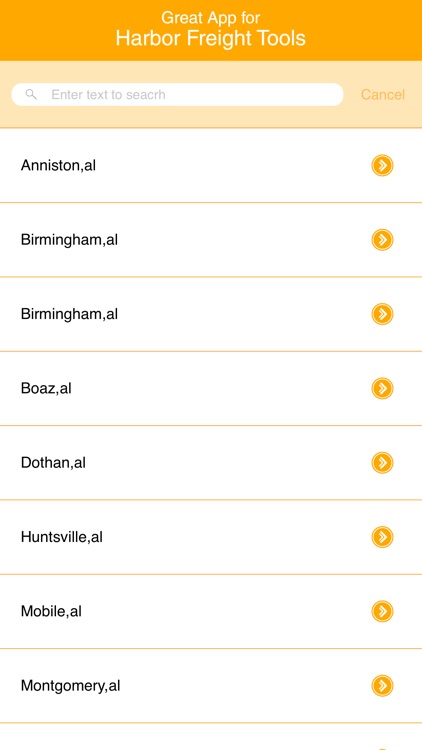Viewport: 422px width, 750px height.
Task: Click the Harbor Freight Tools header title
Action: coord(211,39)
